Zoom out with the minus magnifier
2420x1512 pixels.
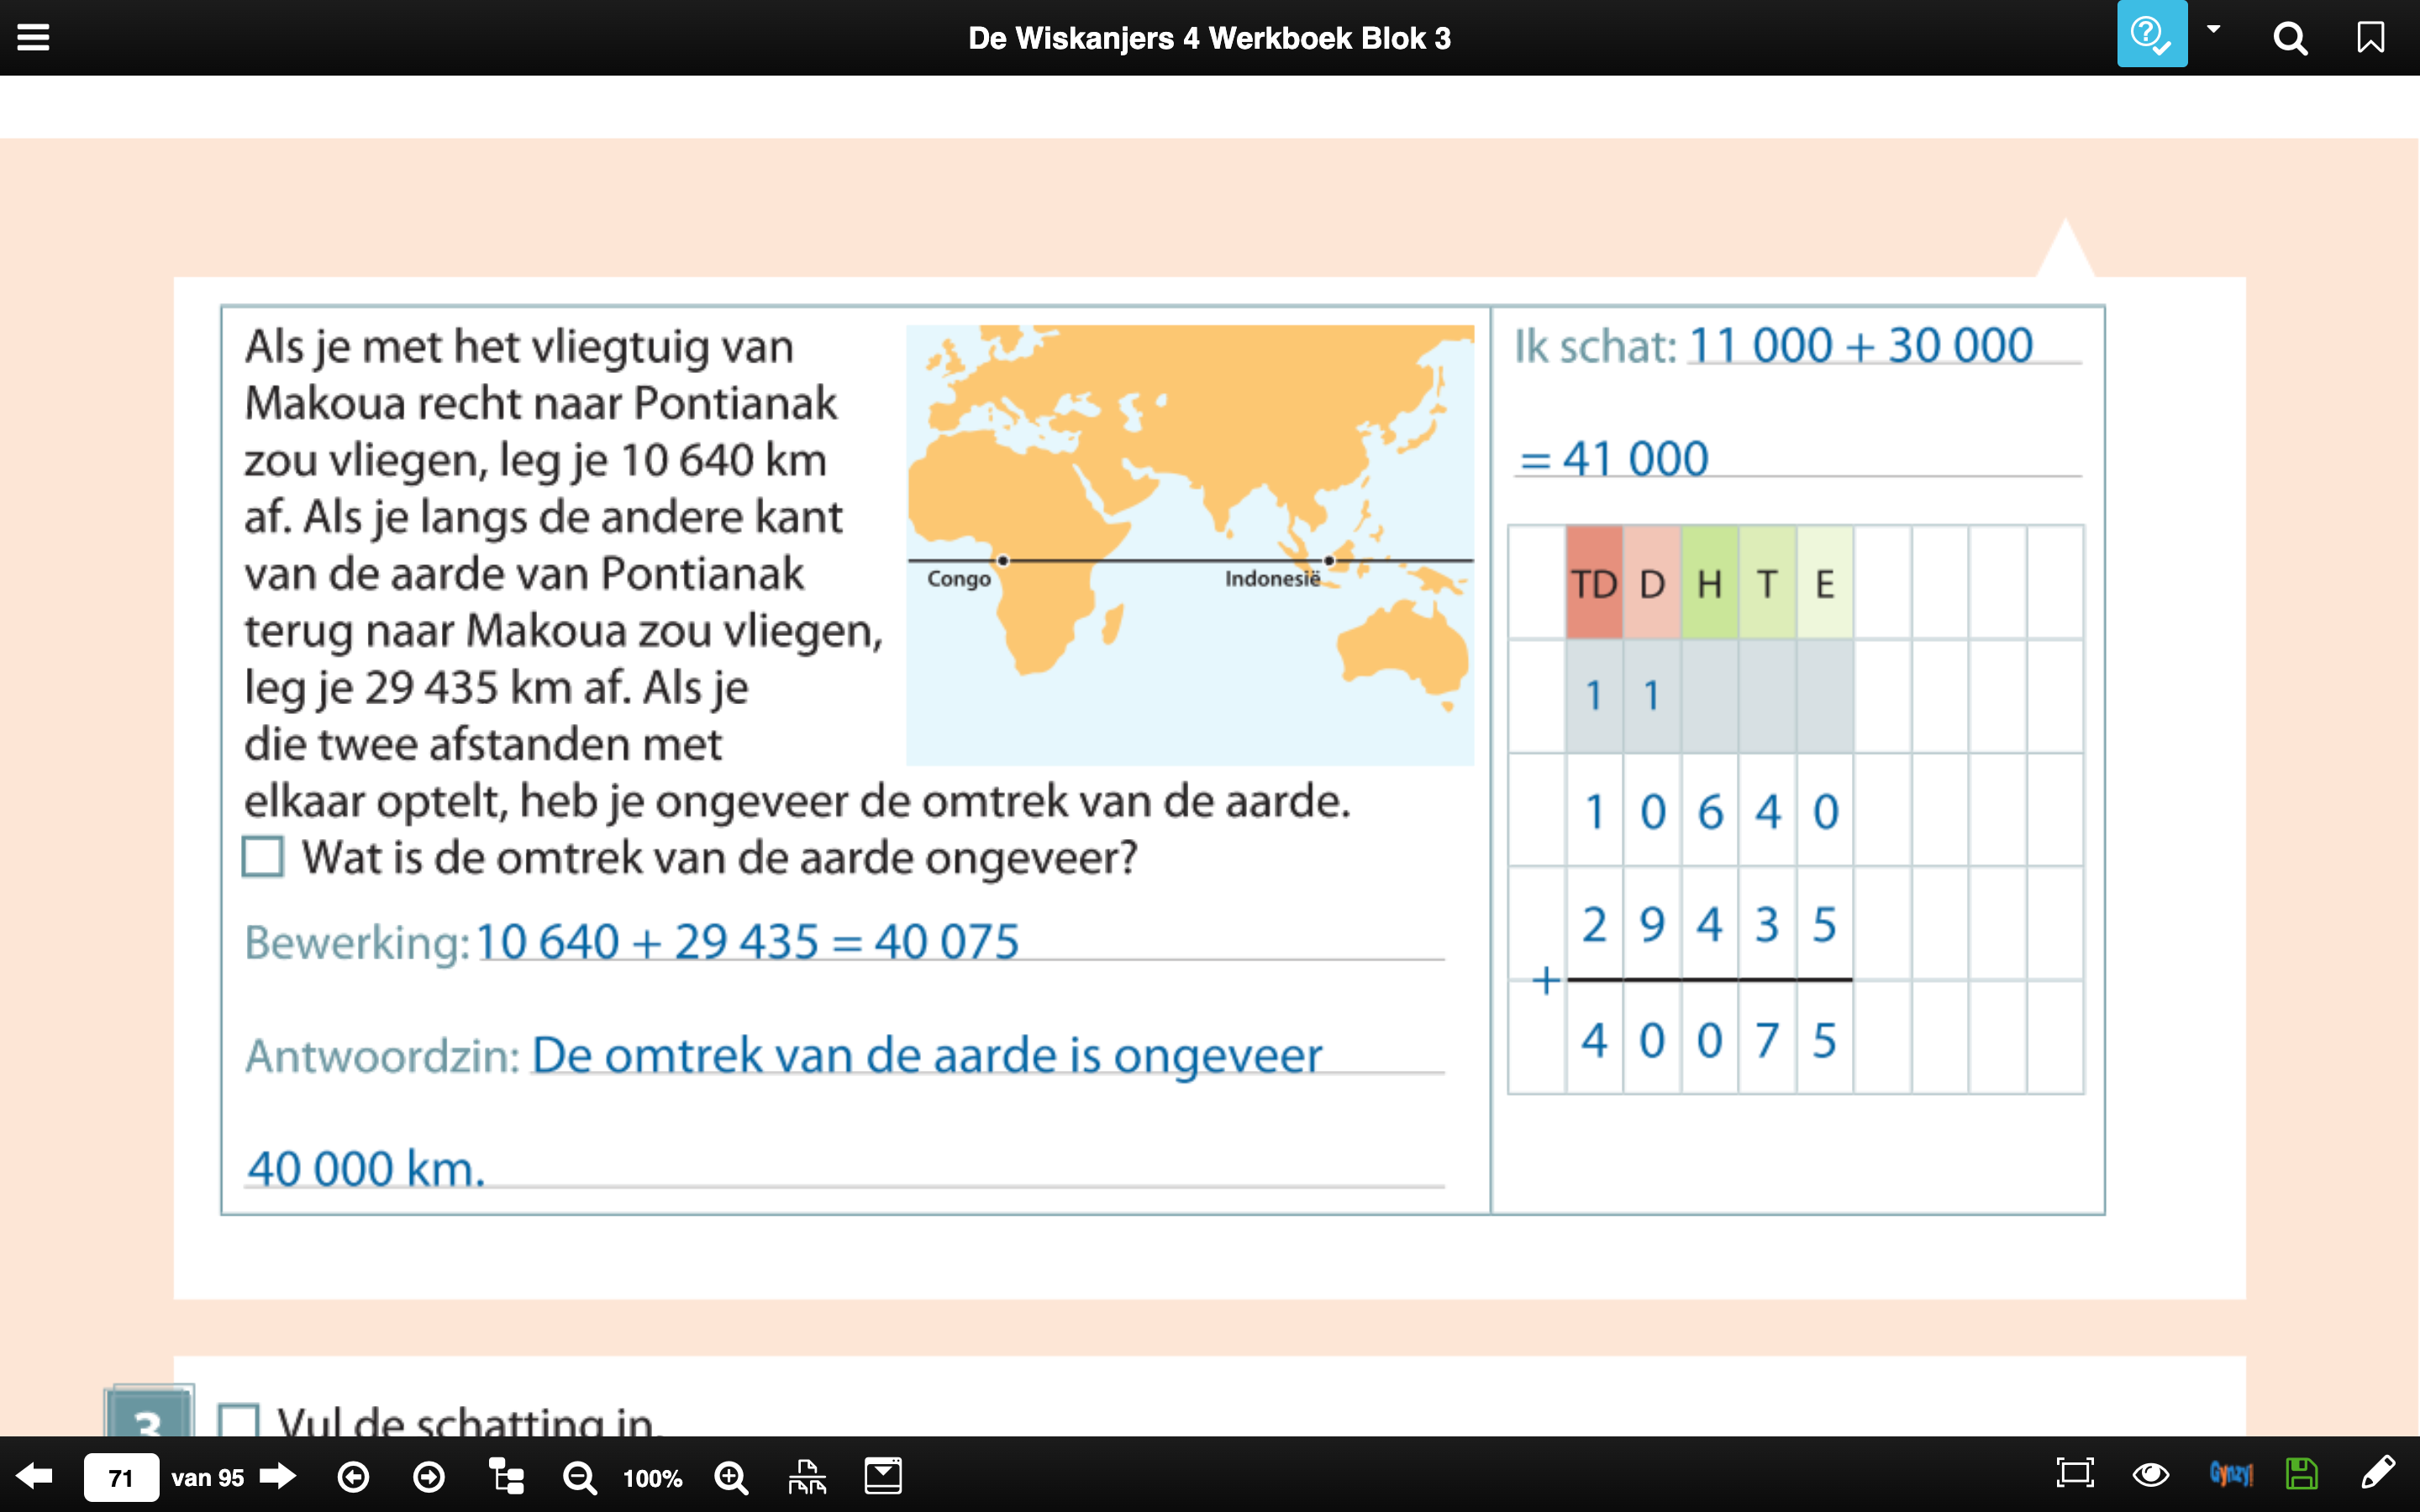click(x=579, y=1477)
